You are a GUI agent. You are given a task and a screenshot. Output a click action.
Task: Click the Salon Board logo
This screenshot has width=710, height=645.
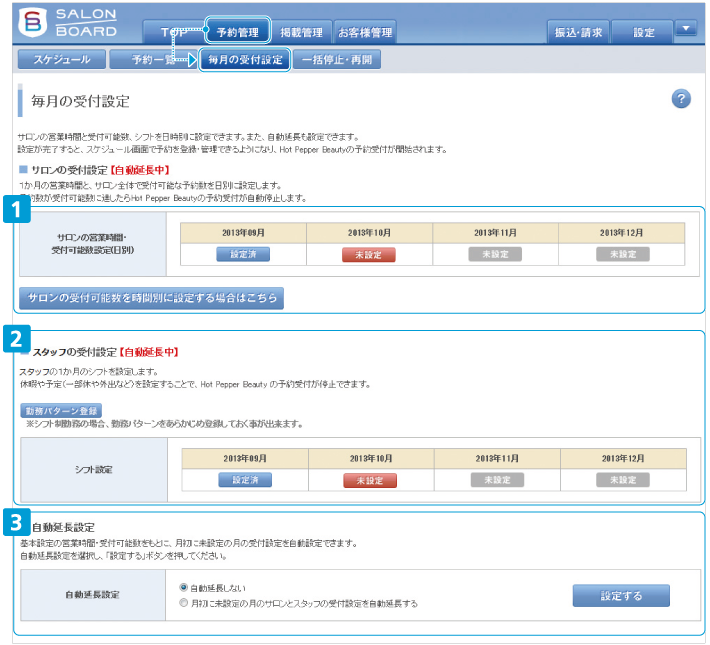click(65, 23)
